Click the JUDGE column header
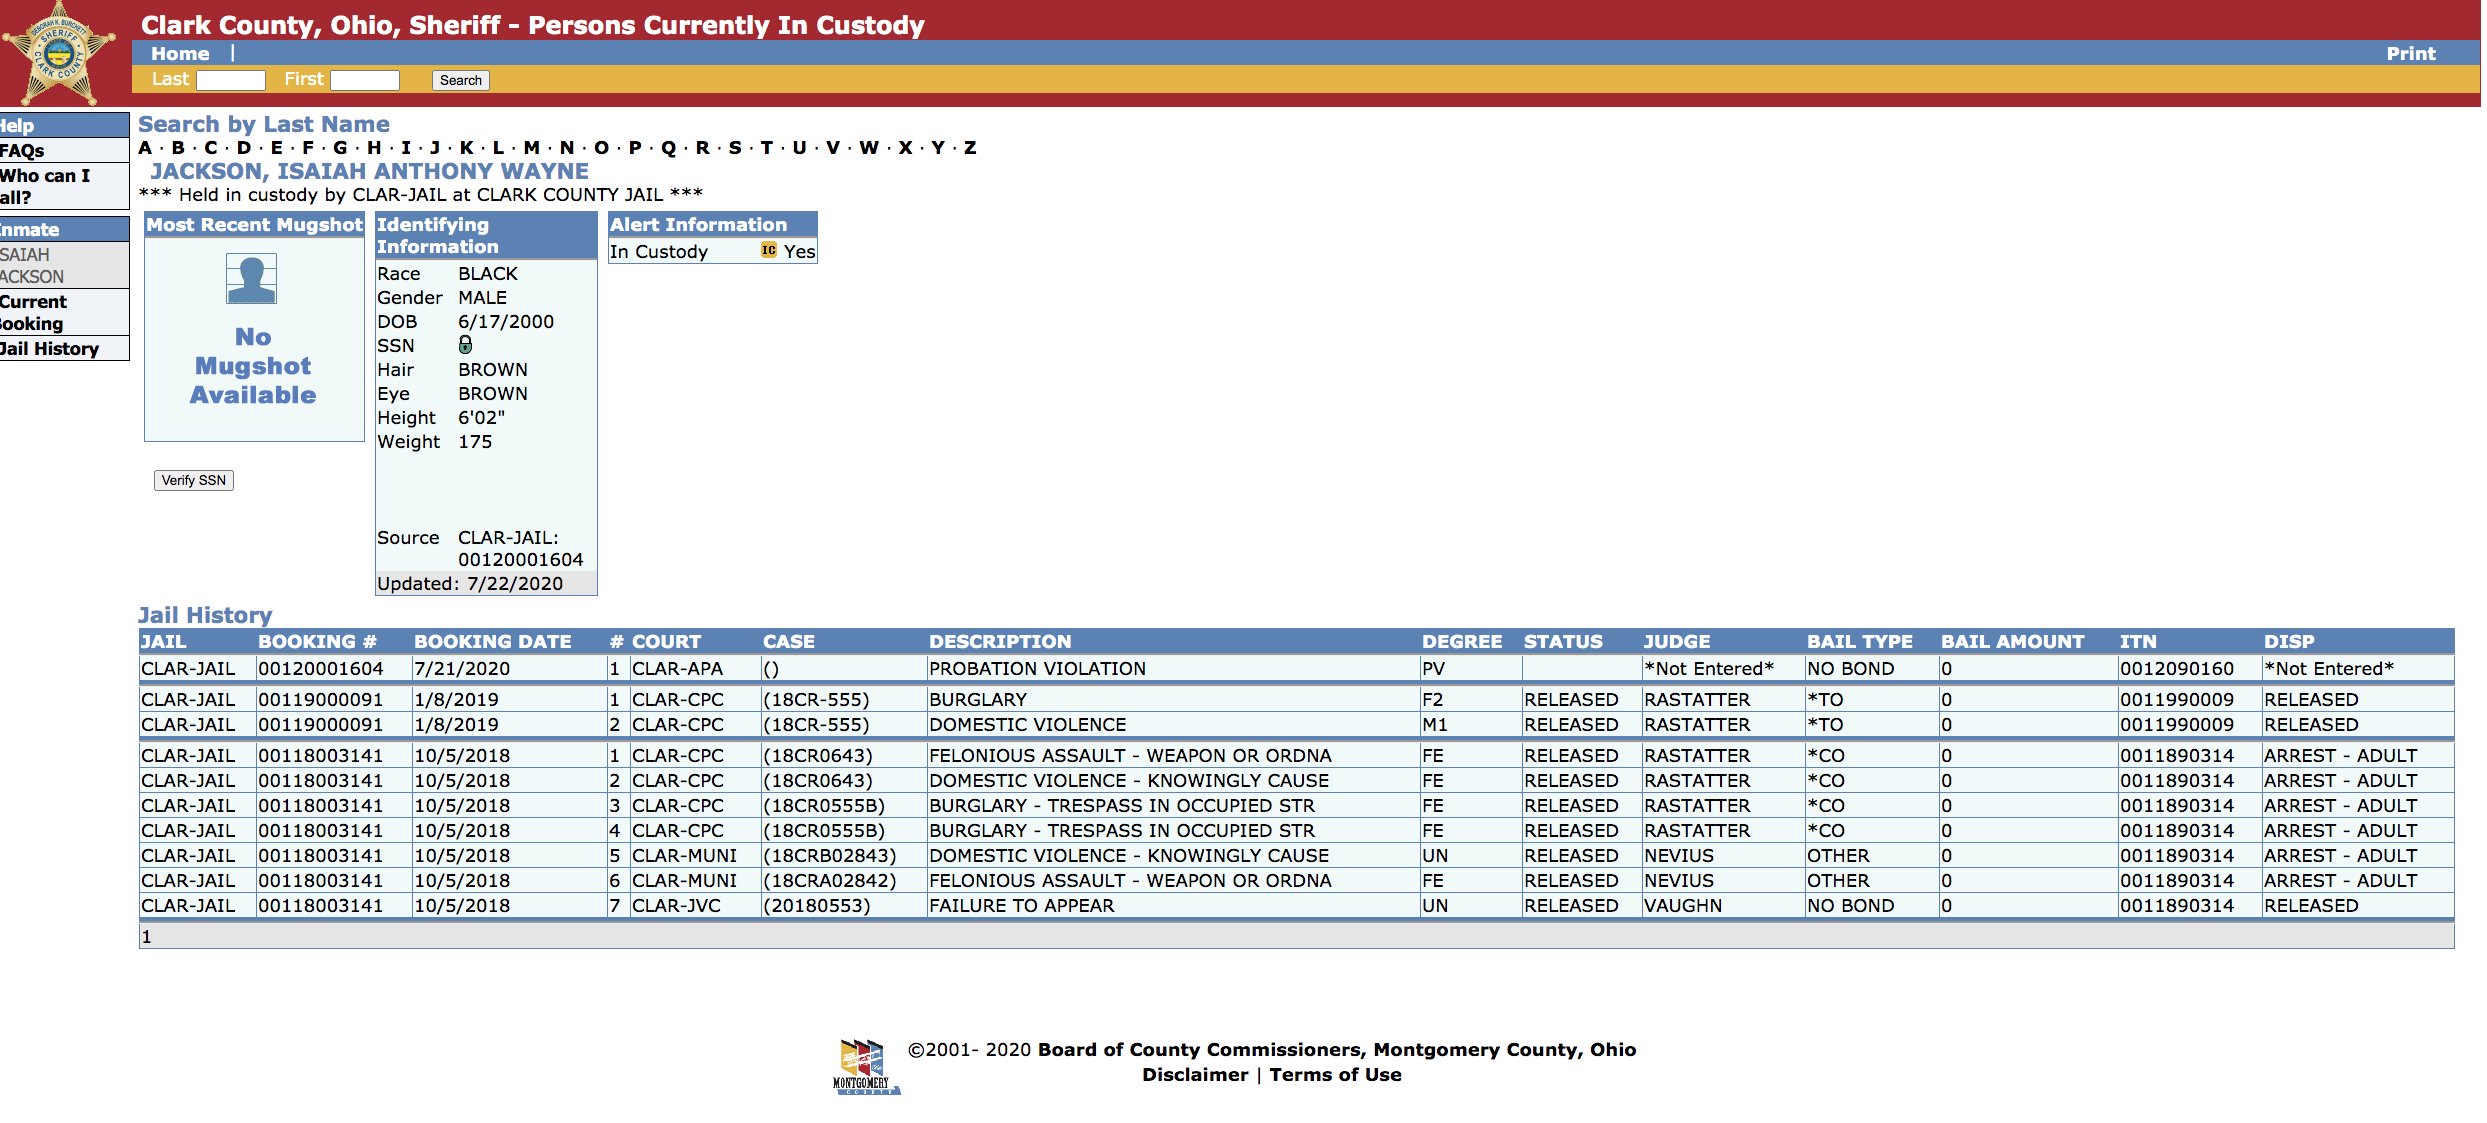The image size is (2487, 1123). (x=1677, y=642)
